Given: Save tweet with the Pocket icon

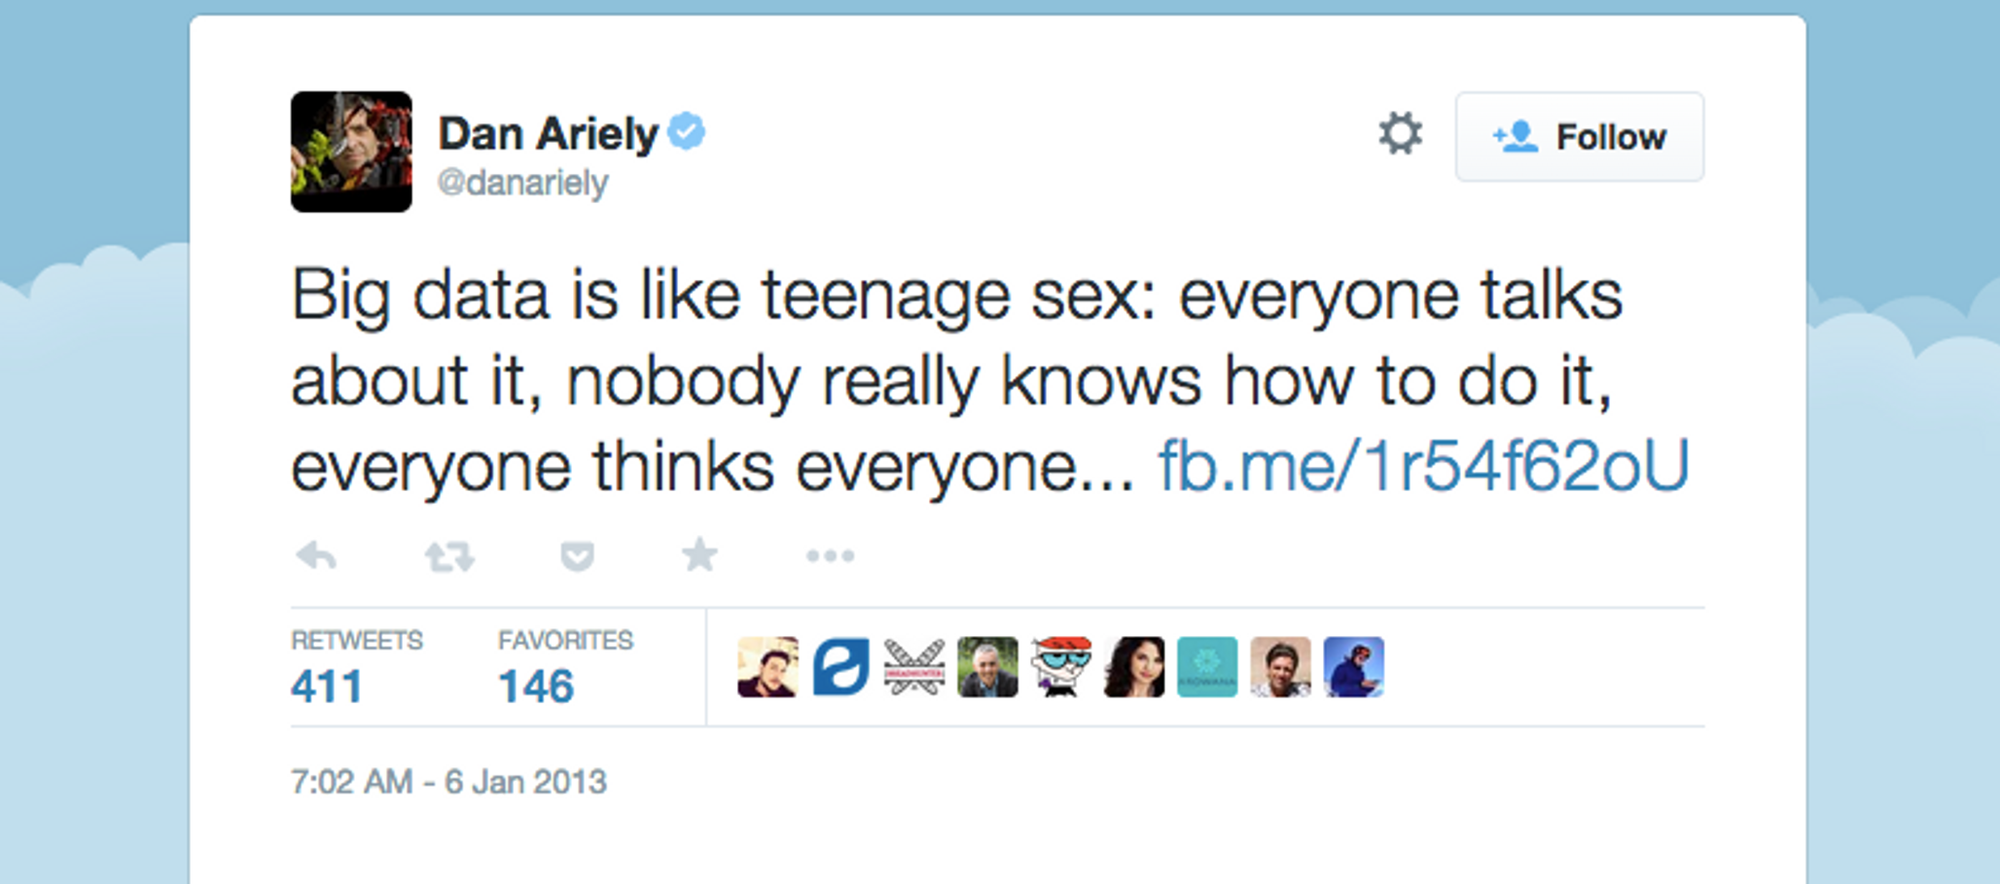Looking at the screenshot, I should 577,556.
